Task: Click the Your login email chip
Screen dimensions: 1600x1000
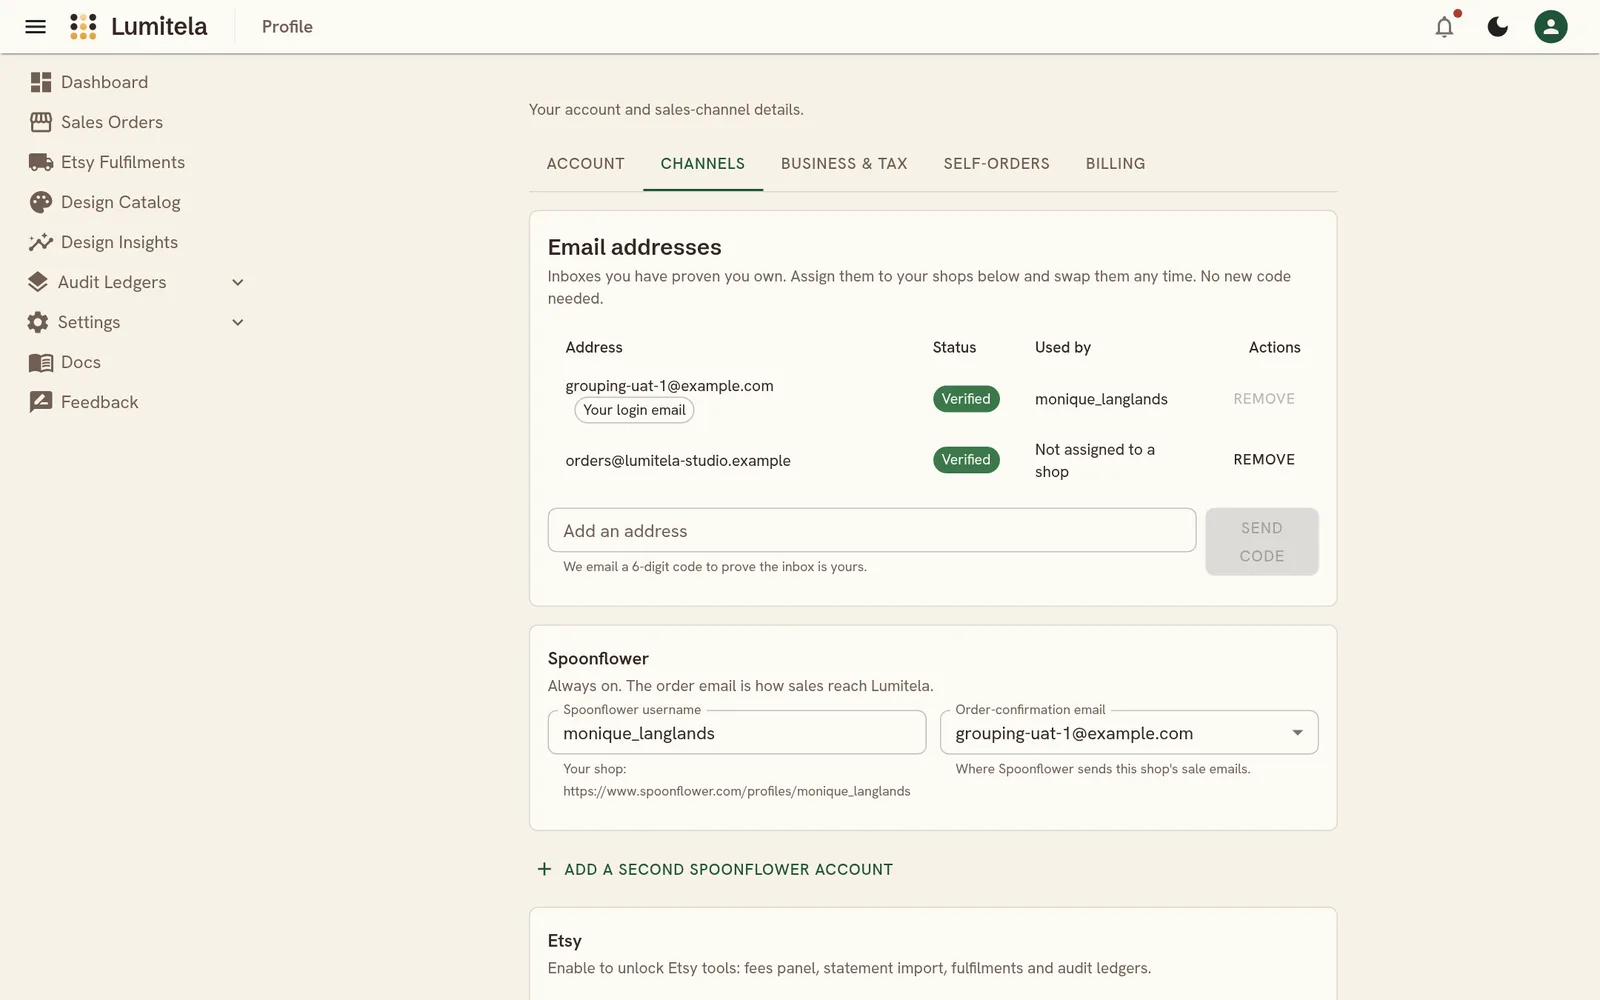Action: pyautogui.click(x=634, y=410)
